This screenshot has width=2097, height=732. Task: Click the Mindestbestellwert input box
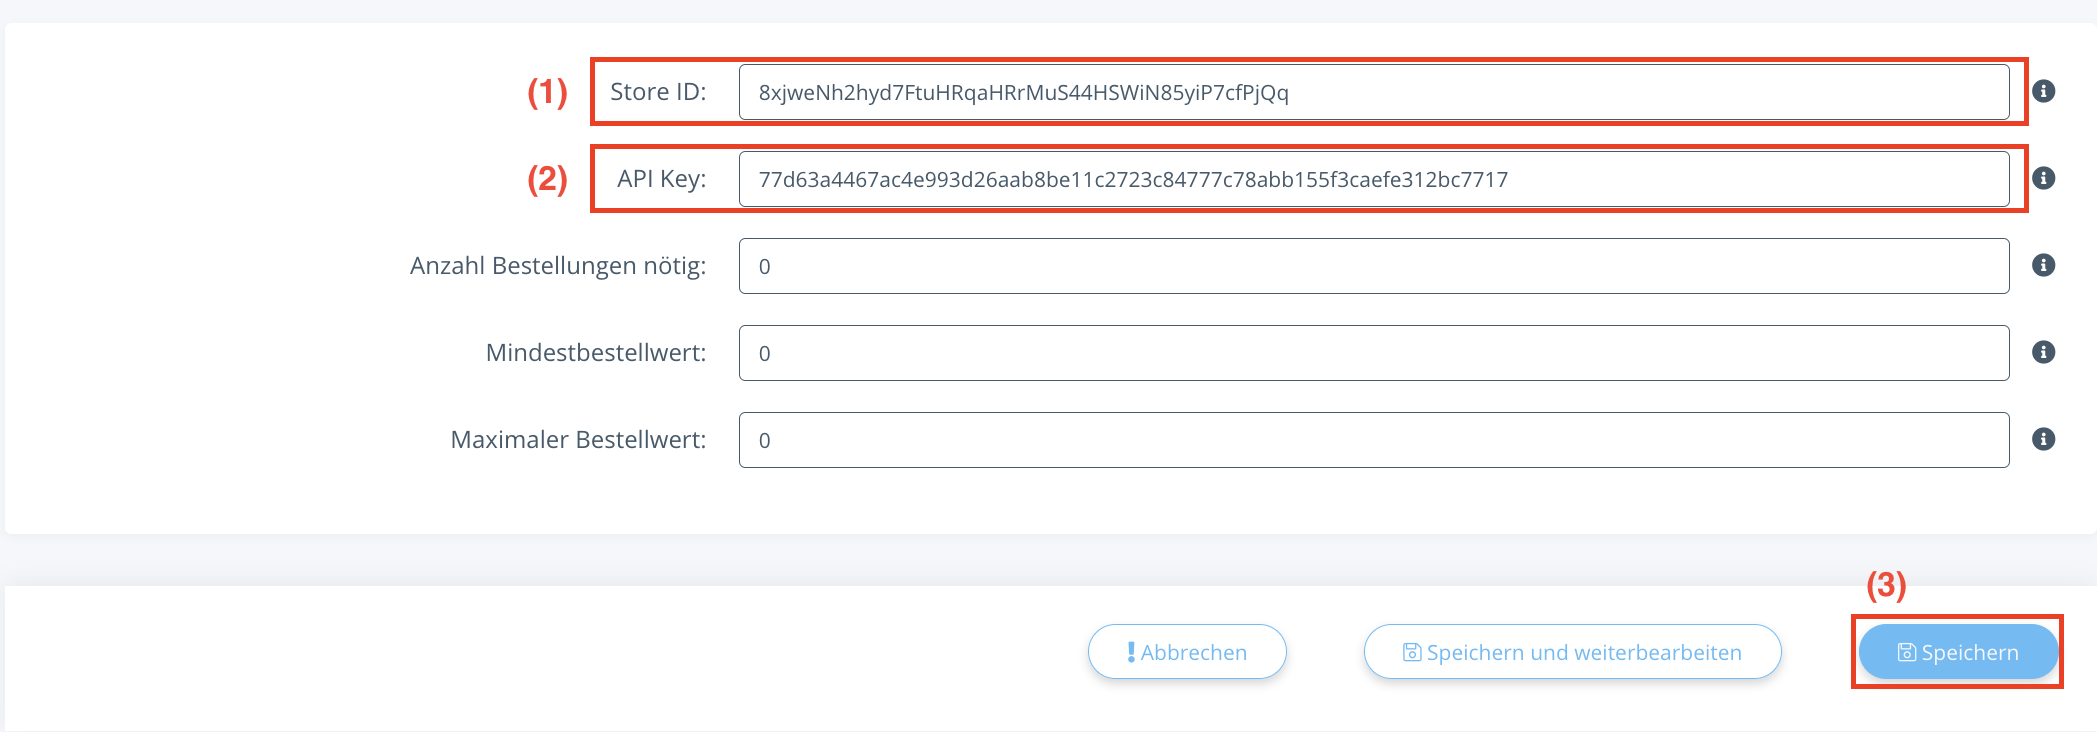(x=1373, y=353)
